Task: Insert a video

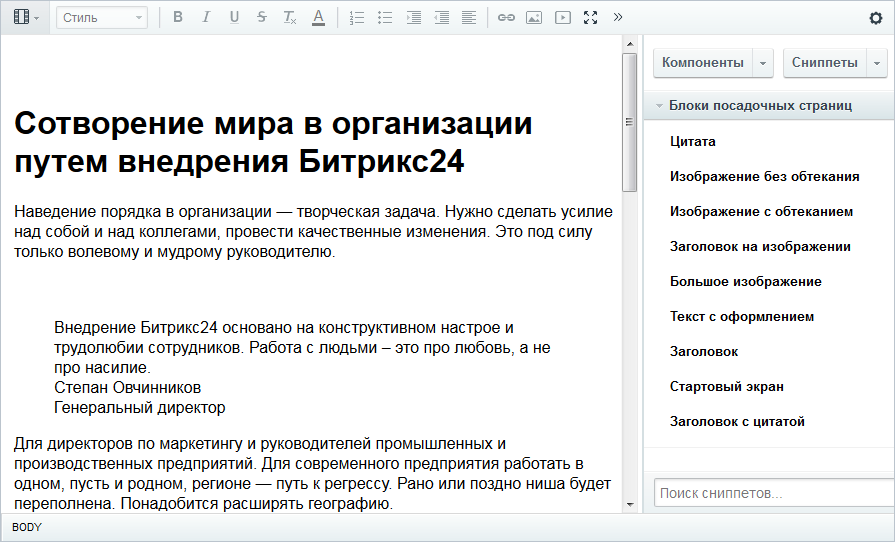Action: point(562,18)
